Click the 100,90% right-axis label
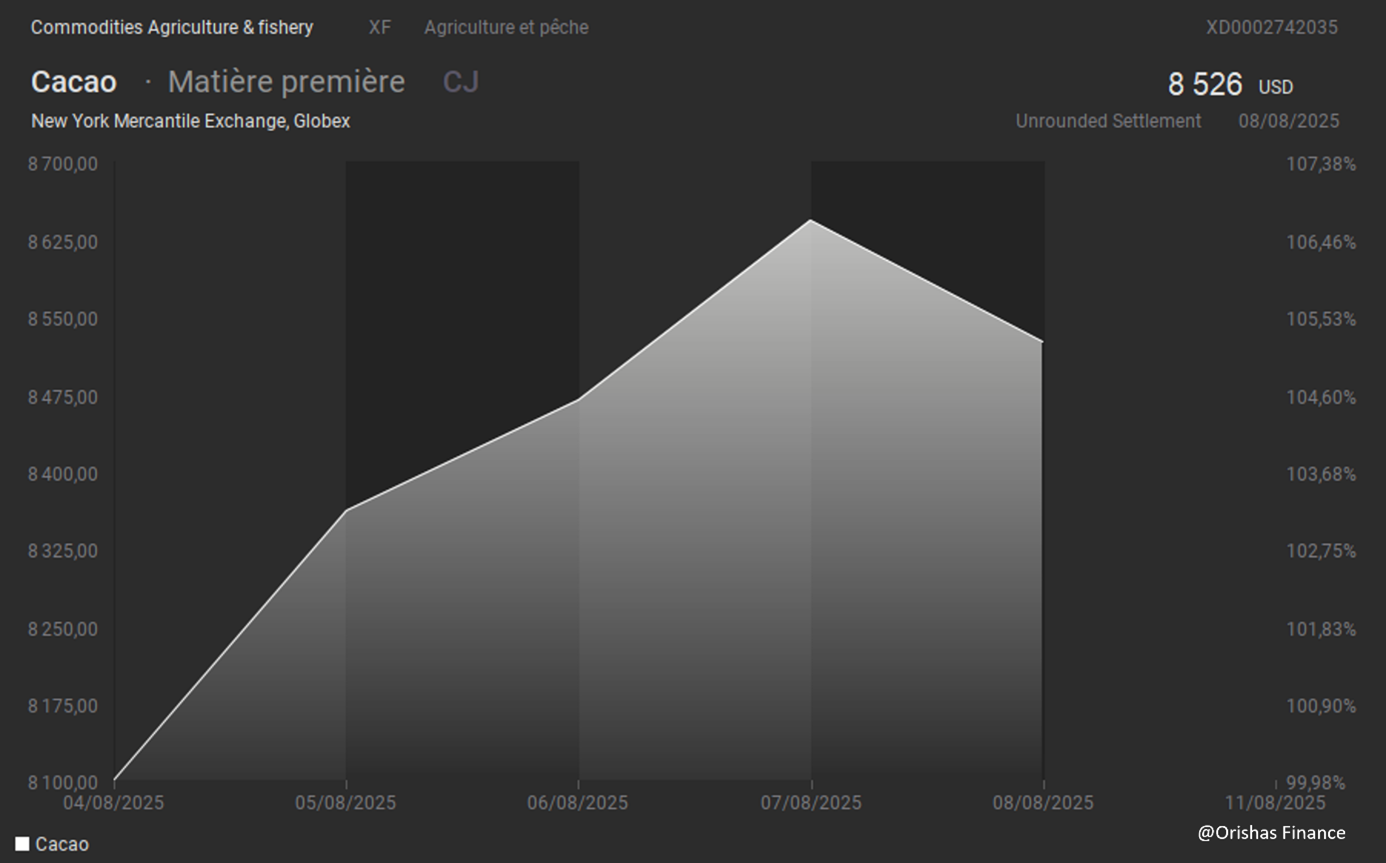1386x863 pixels. click(1321, 706)
